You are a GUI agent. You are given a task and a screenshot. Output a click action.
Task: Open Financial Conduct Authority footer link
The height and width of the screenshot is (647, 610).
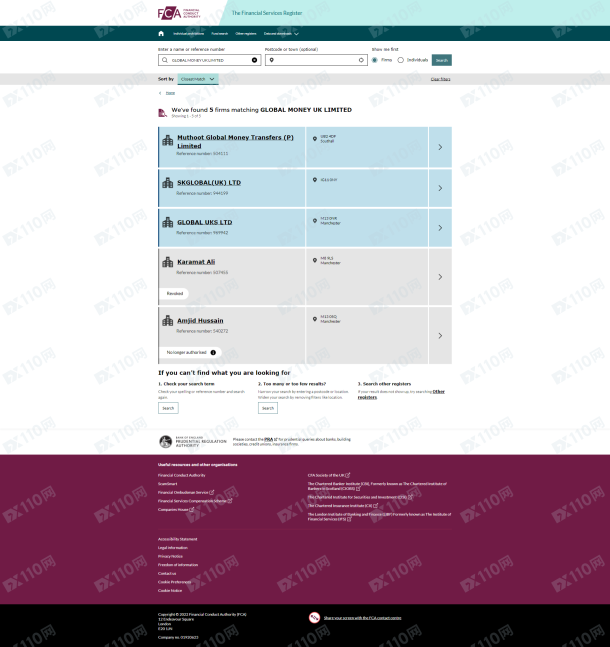tap(182, 475)
